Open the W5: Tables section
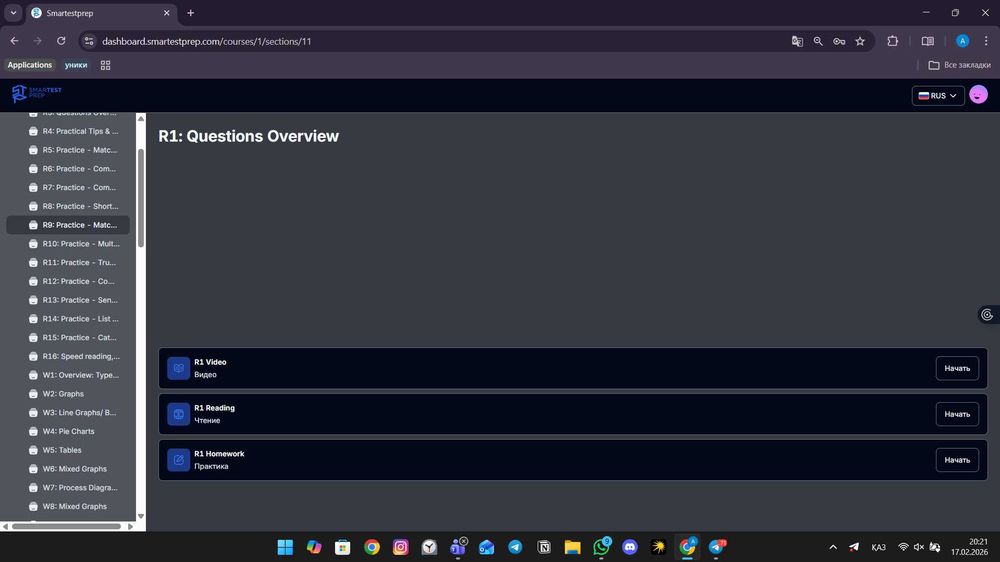 tap(68, 450)
